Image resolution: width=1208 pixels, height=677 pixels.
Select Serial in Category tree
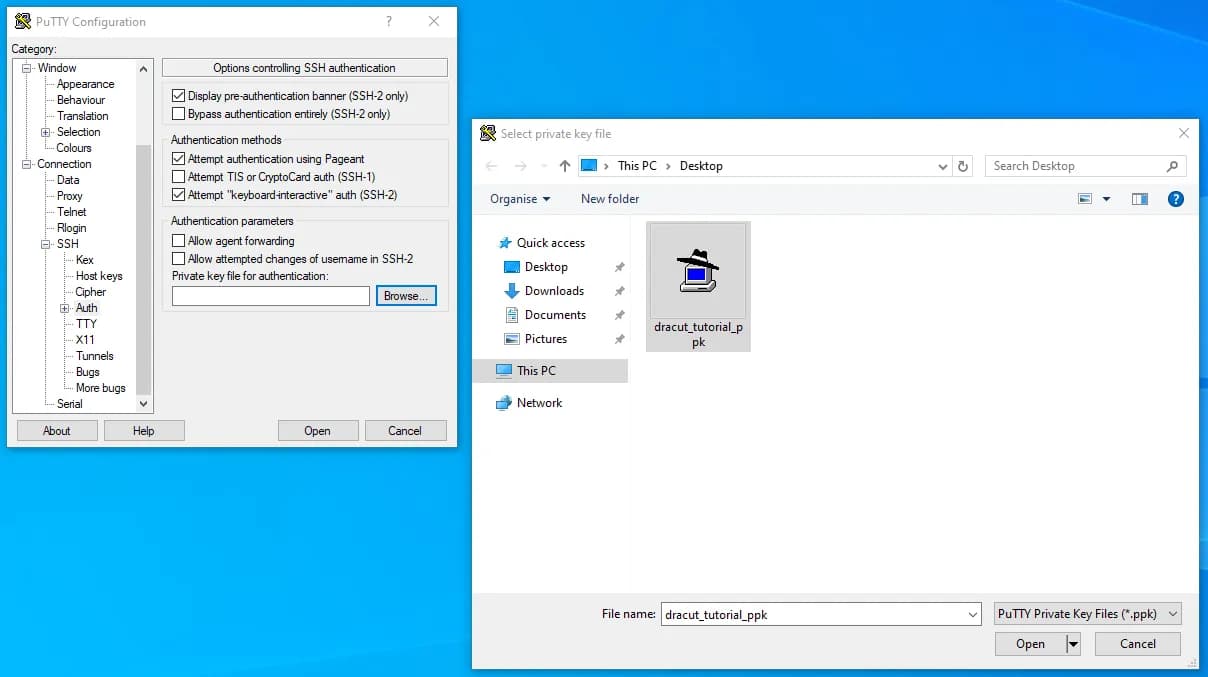[x=70, y=404]
